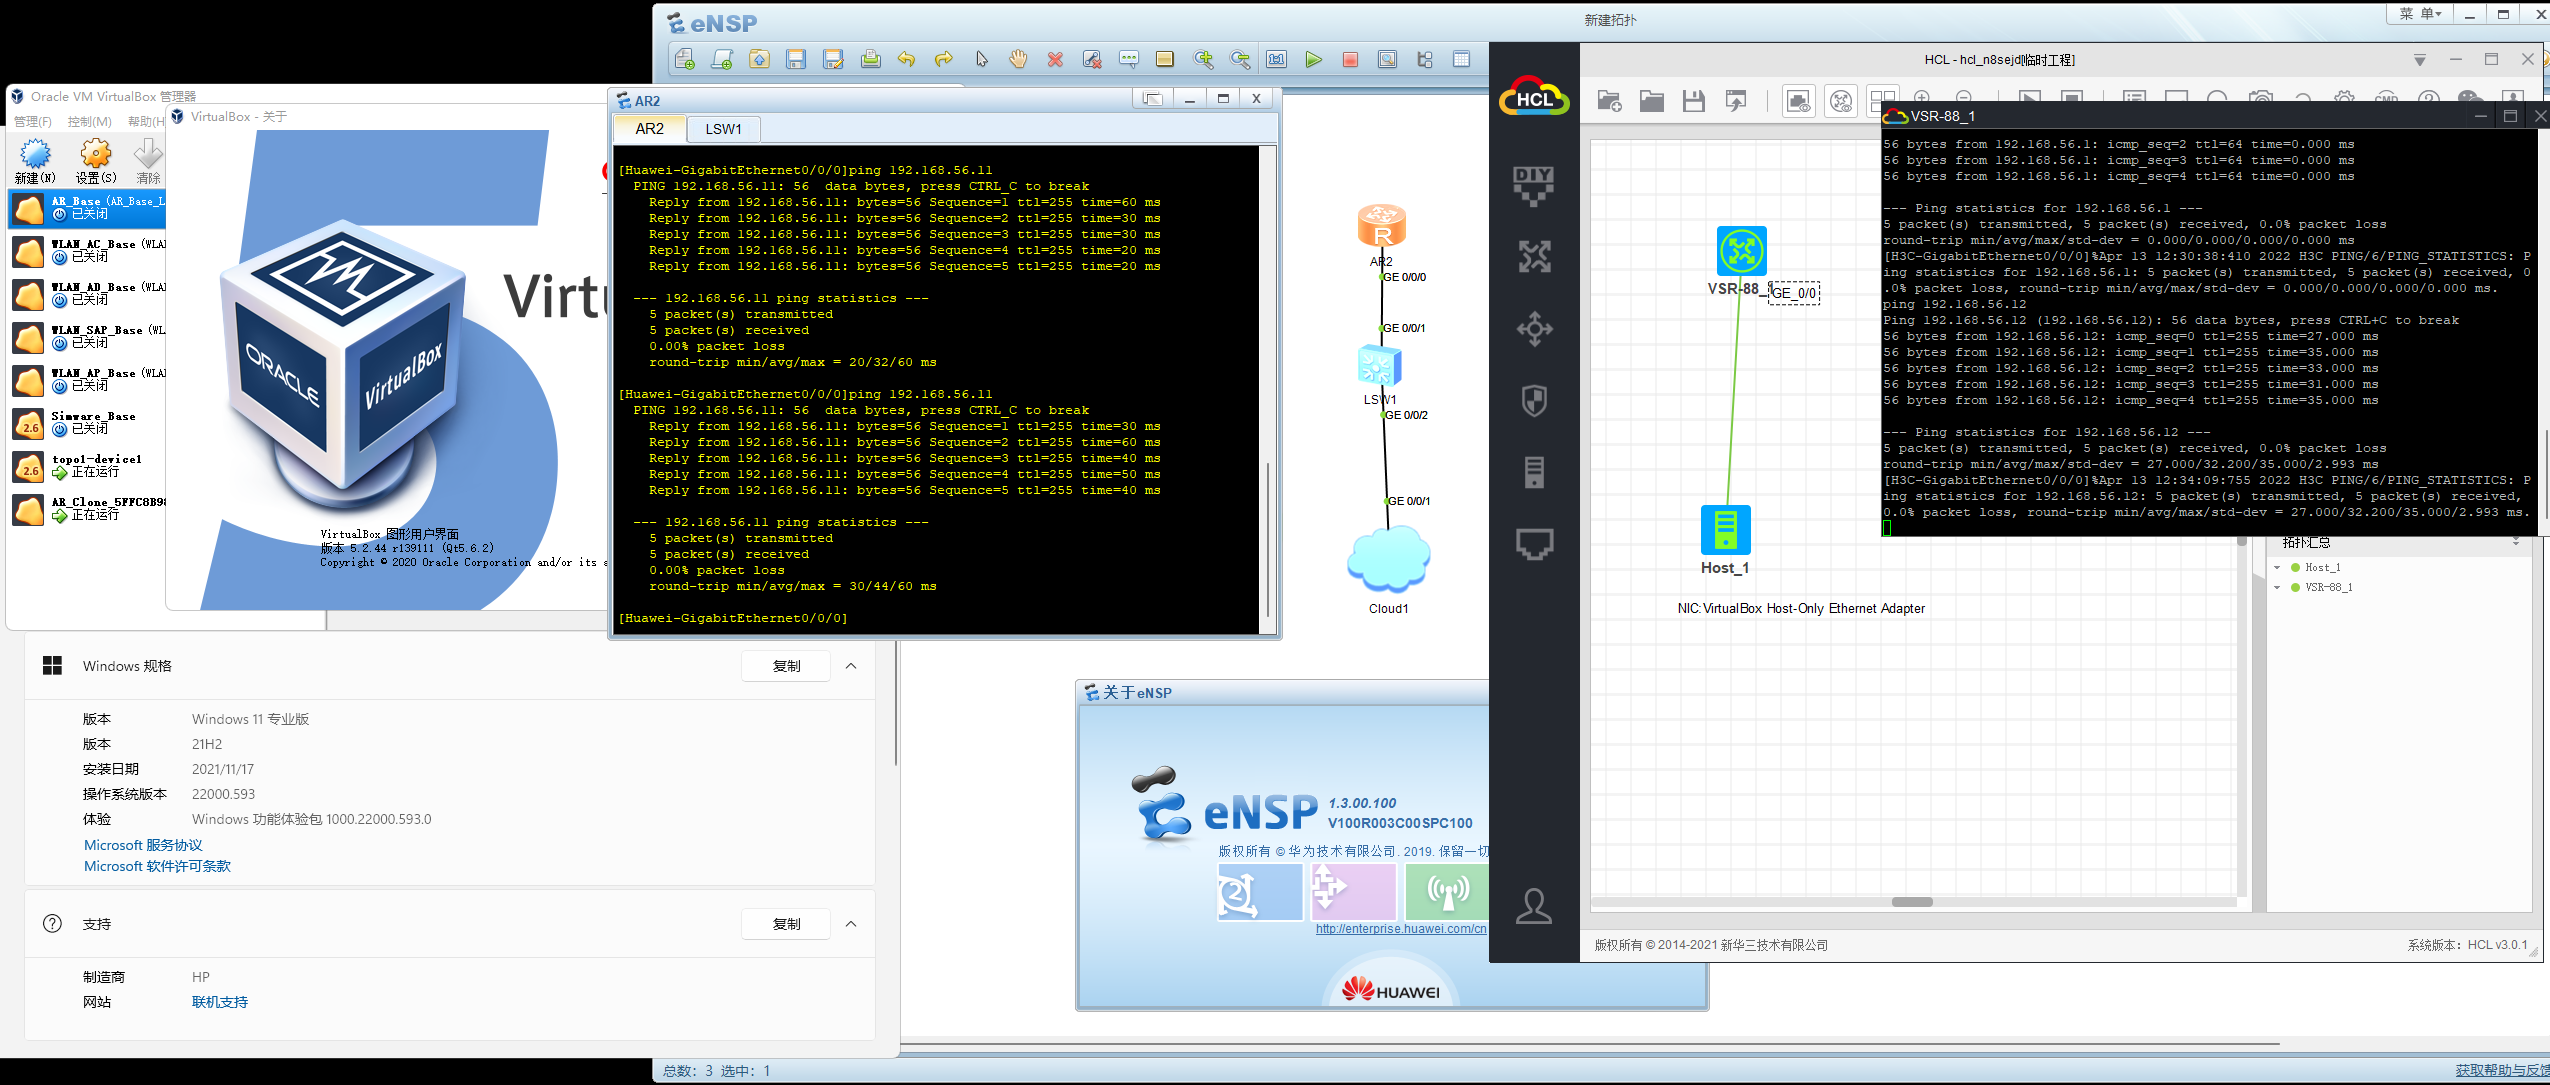Screen dimensions: 2550x1085
Task: Open the 菜单 dropdown in eNSP title bar
Action: click(x=2419, y=14)
